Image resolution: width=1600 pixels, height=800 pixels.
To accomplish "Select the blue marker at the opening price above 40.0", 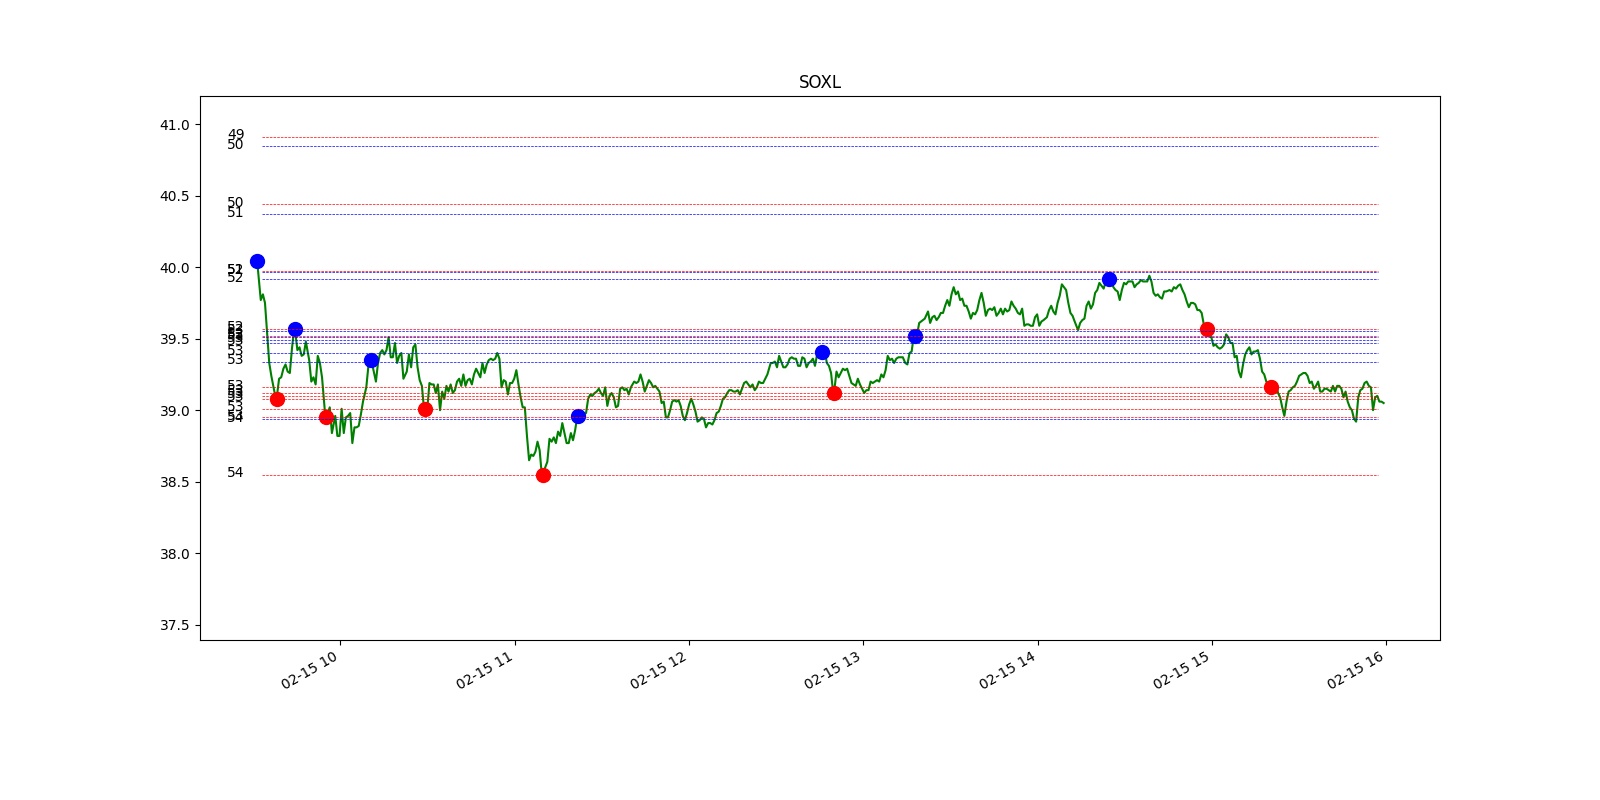I will (x=257, y=261).
